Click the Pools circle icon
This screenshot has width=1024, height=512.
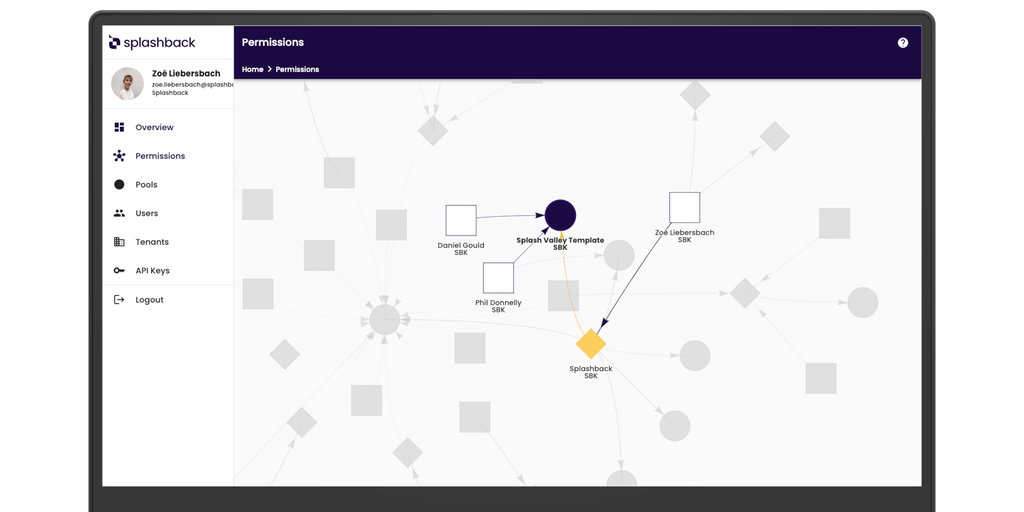coord(119,185)
